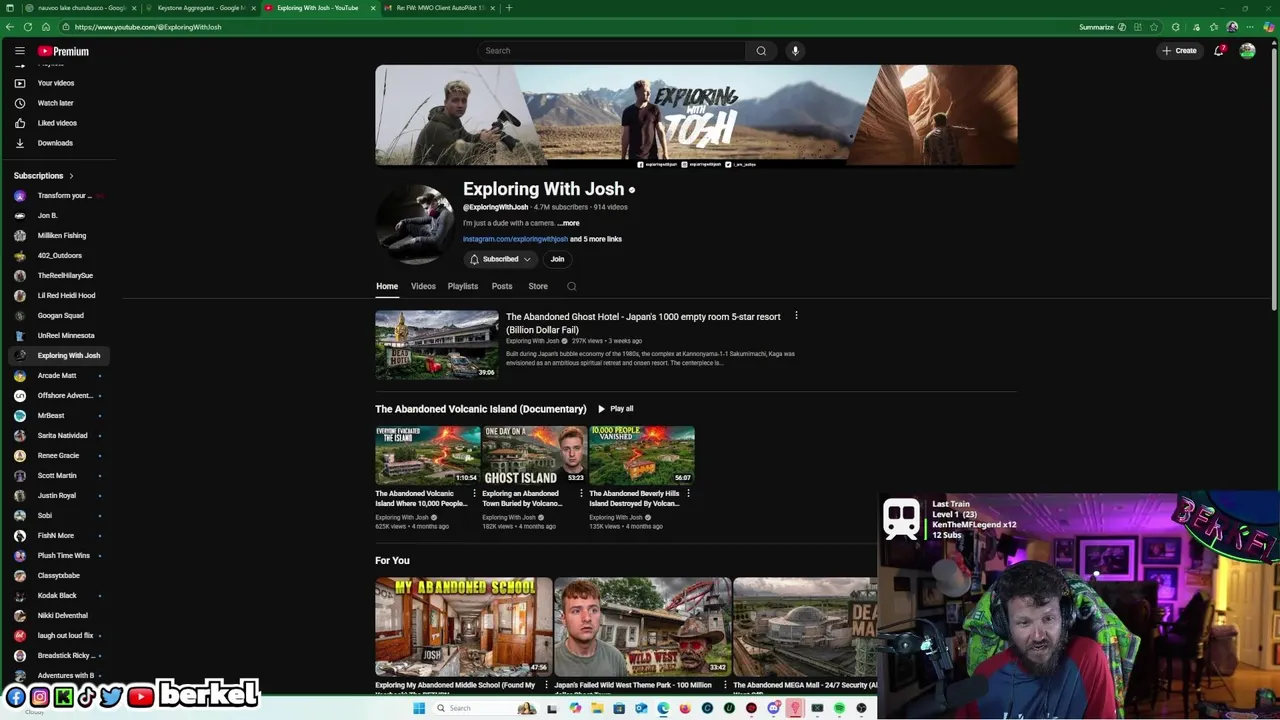
Task: Switch to the channel Home tab
Action: click(387, 286)
